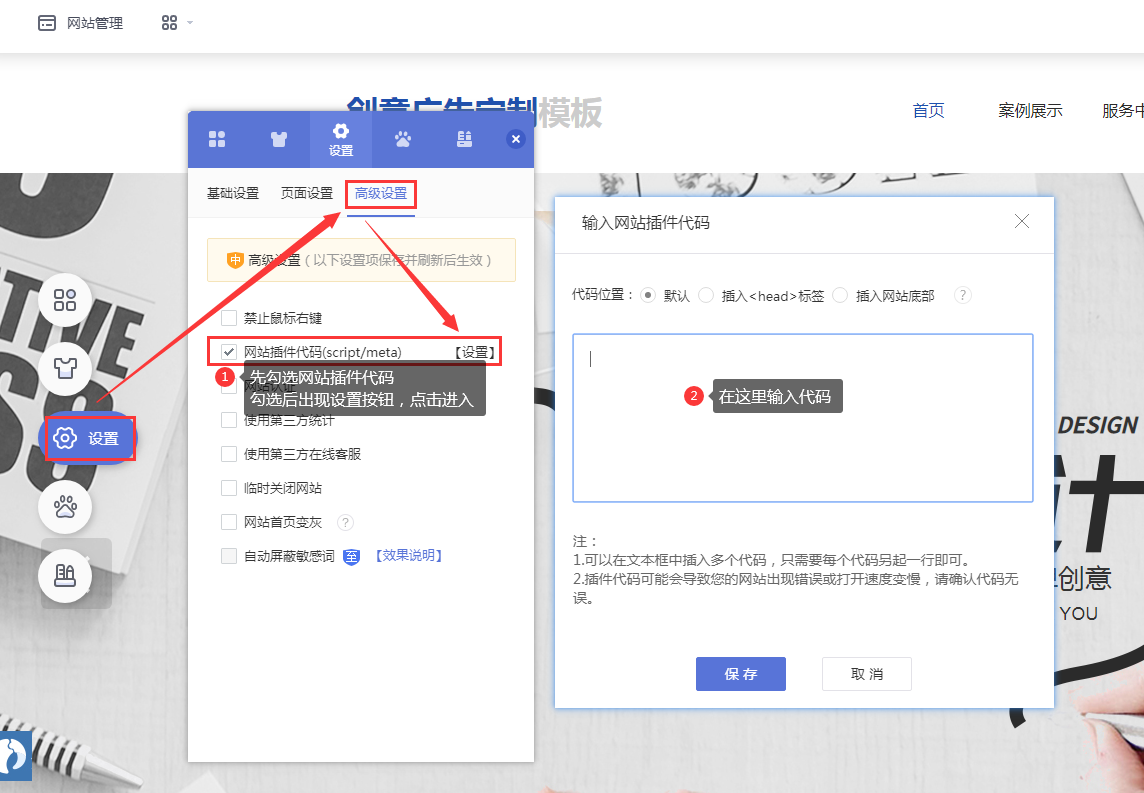The height and width of the screenshot is (793, 1144).
Task: Click the 取消 button
Action: tap(867, 674)
